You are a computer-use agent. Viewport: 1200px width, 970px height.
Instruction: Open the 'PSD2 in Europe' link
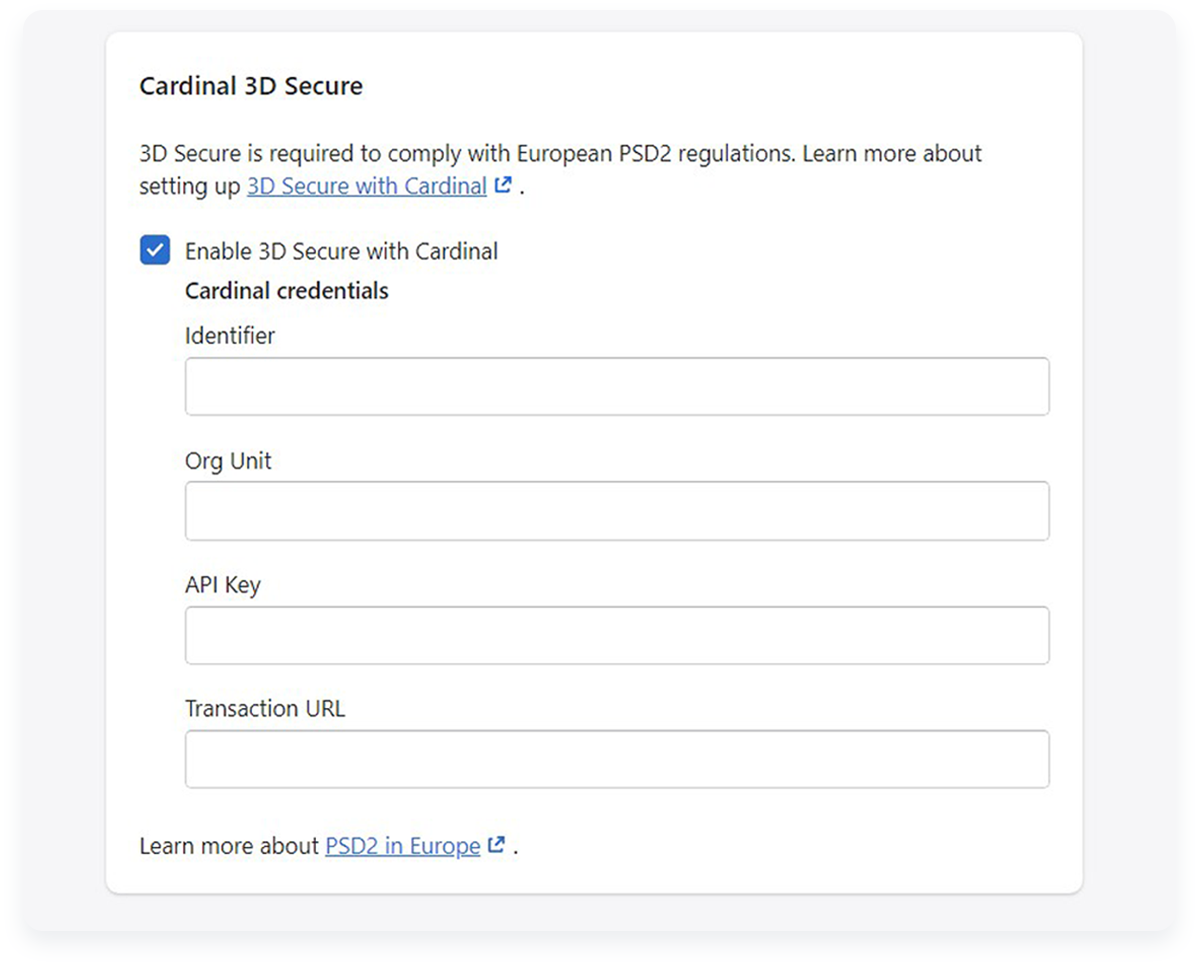(x=403, y=846)
